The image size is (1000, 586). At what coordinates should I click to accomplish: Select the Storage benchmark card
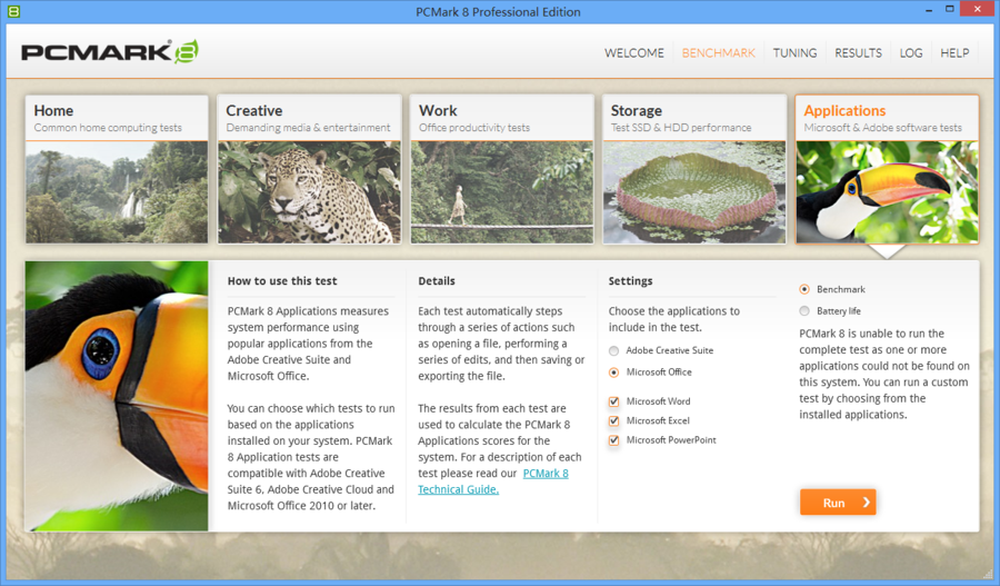click(695, 169)
